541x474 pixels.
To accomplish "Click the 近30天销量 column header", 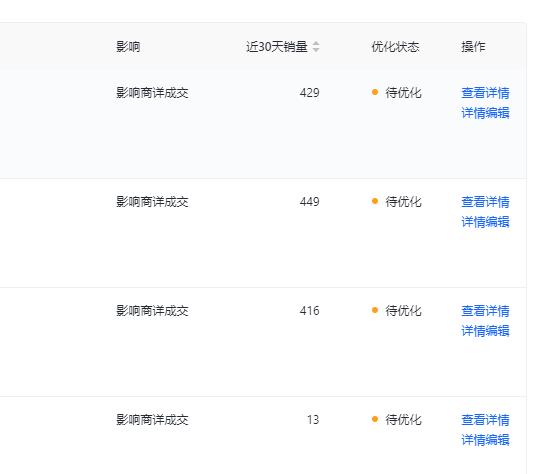I will [x=277, y=47].
